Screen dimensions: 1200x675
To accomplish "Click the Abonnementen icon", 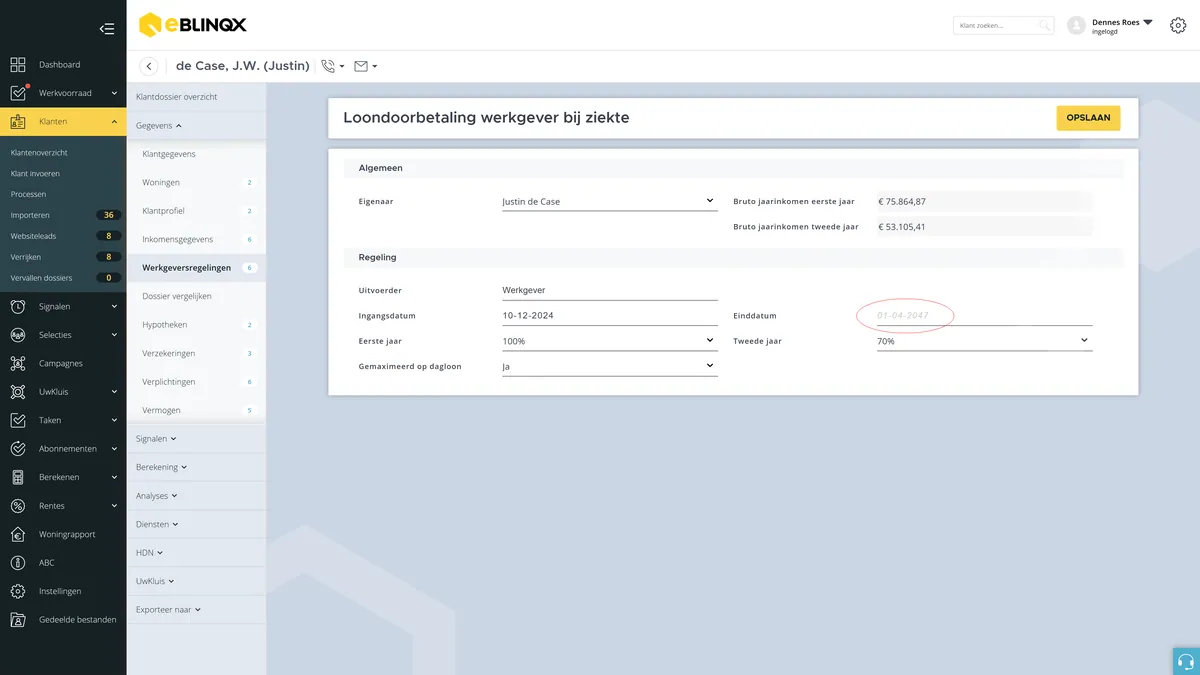I will pos(18,449).
